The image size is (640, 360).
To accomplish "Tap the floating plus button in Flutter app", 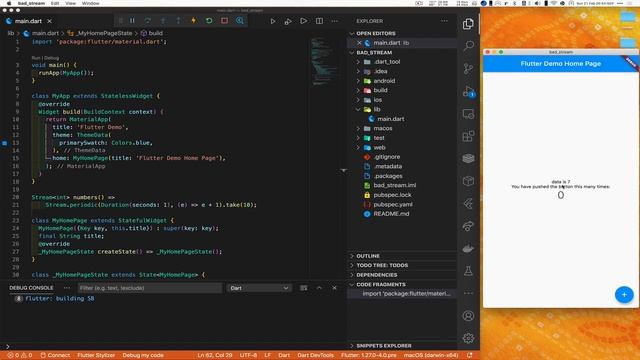I will pyautogui.click(x=624, y=295).
